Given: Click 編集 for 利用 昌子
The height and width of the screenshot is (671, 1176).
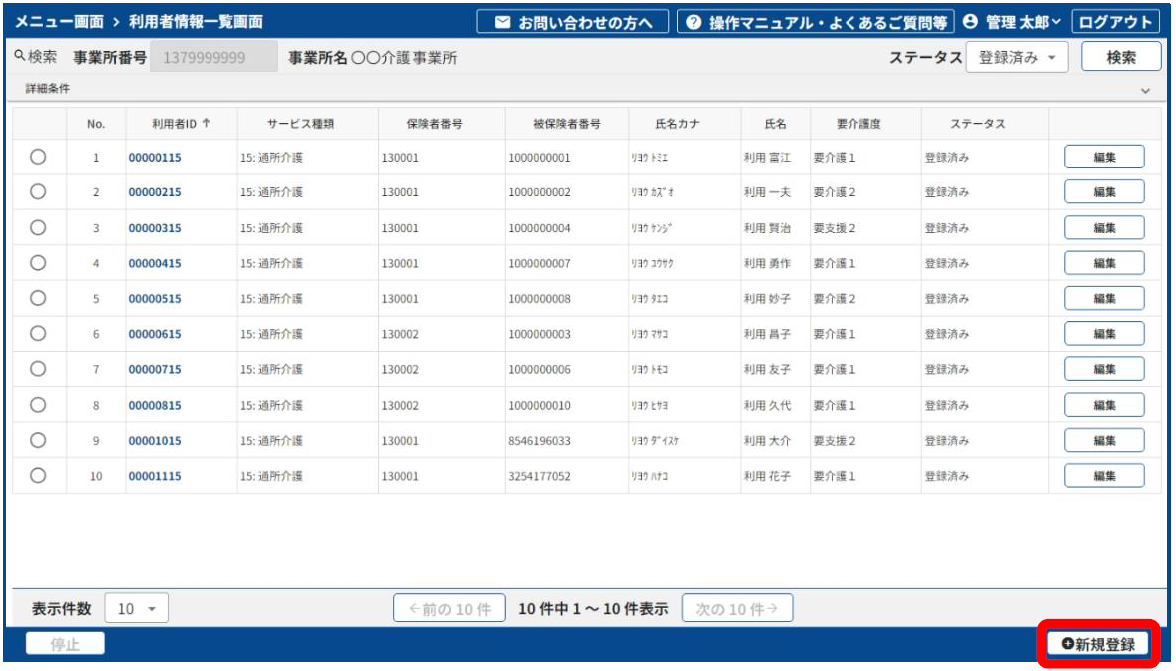Looking at the screenshot, I should [1104, 333].
